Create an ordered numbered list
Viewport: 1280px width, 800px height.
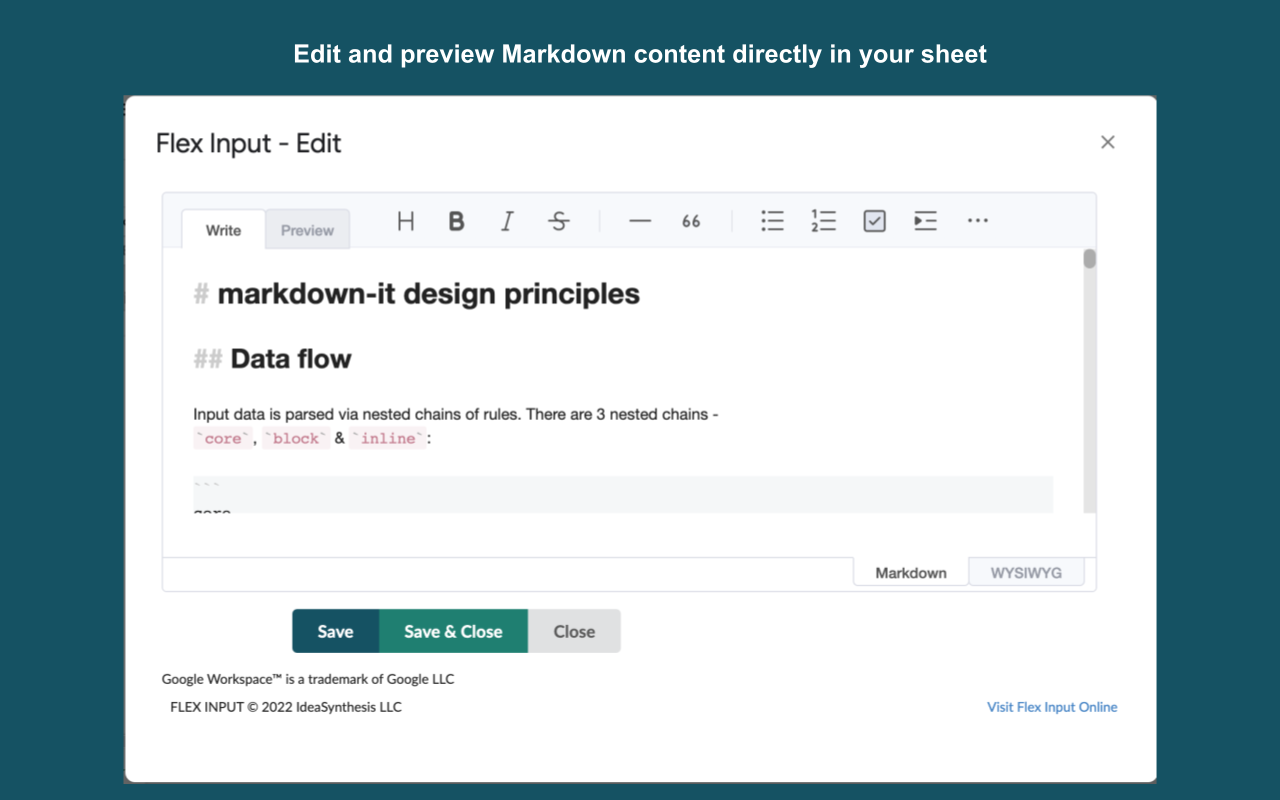pos(823,221)
